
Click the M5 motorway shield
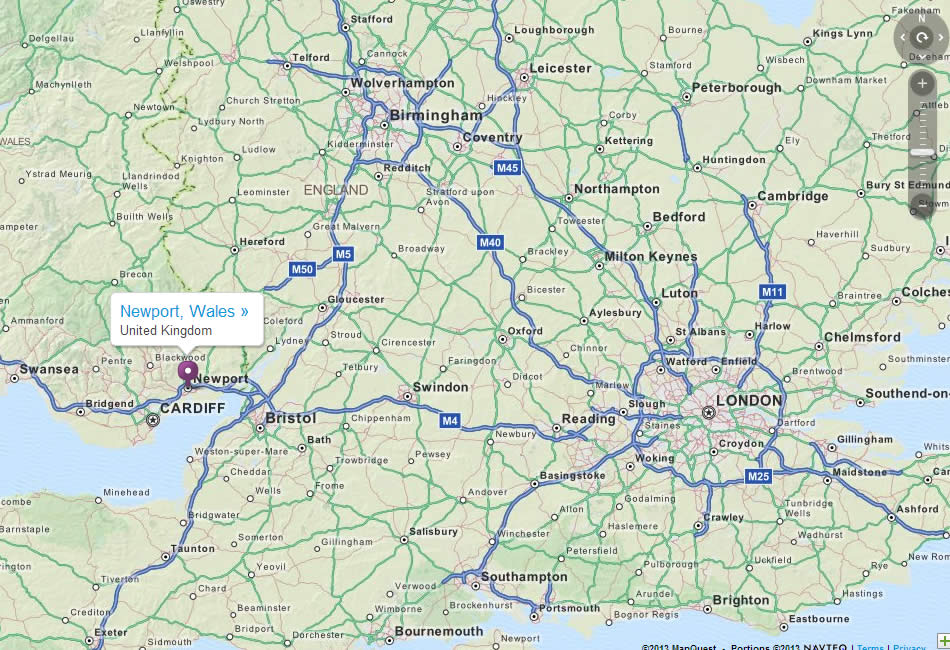point(343,254)
